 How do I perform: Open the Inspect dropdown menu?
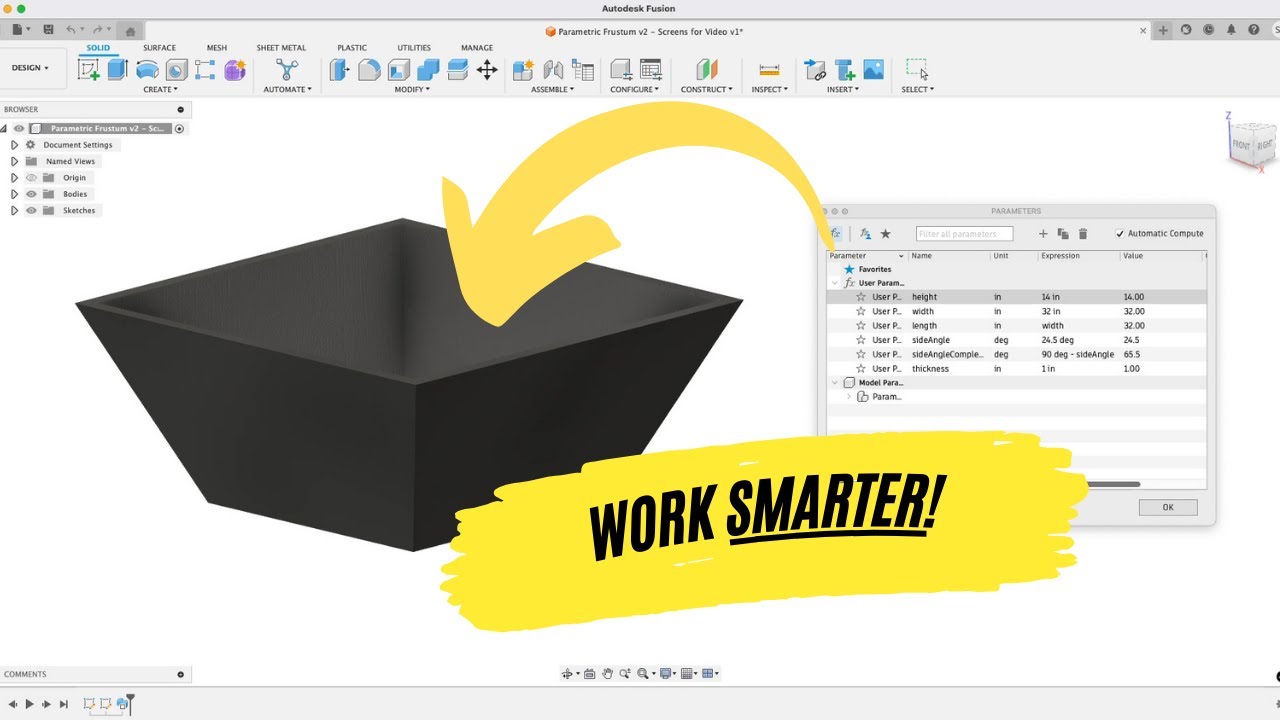coord(769,89)
